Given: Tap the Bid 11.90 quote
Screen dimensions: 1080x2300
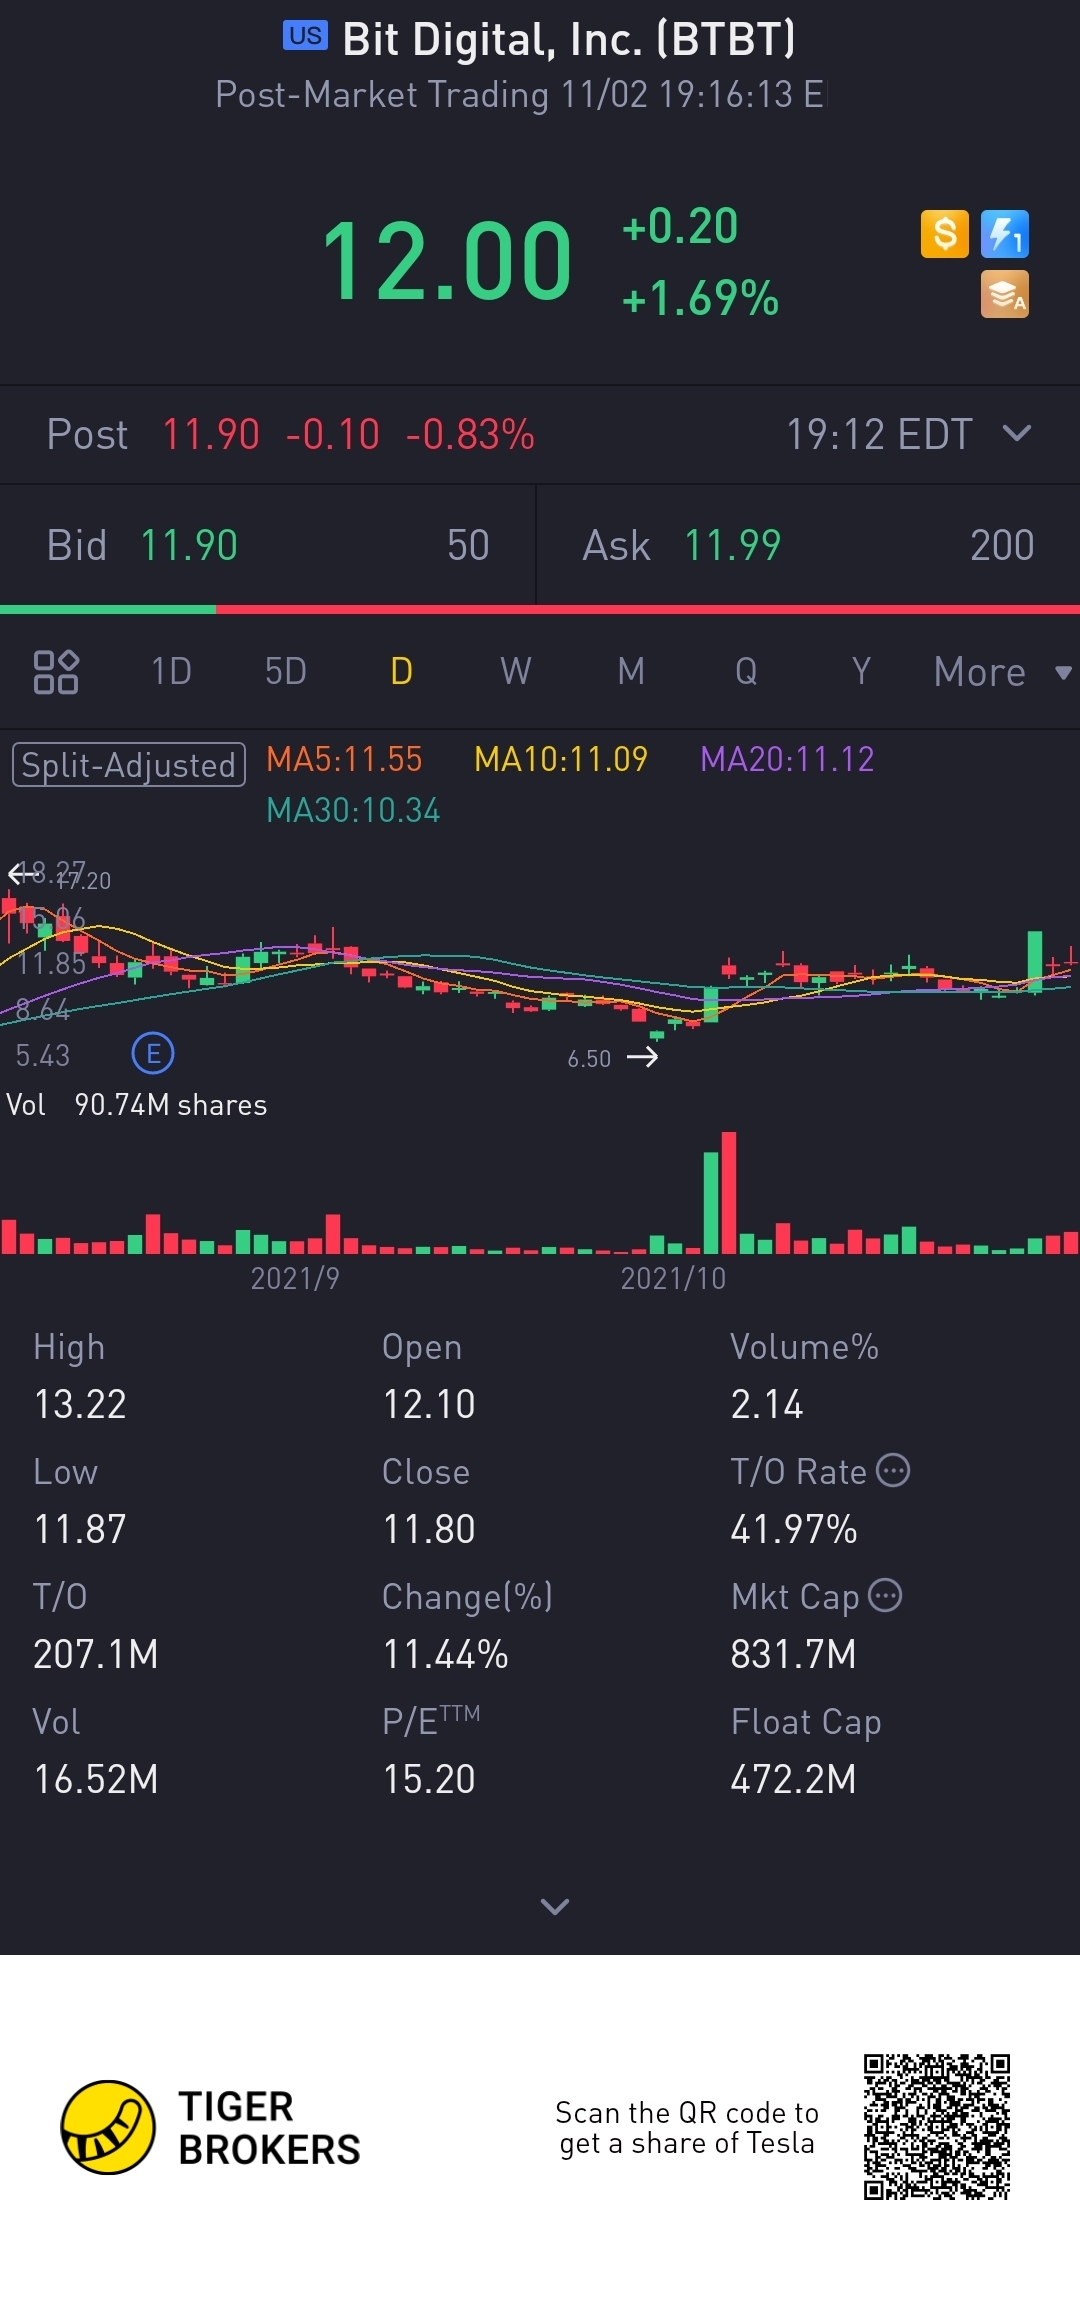Looking at the screenshot, I should (268, 545).
